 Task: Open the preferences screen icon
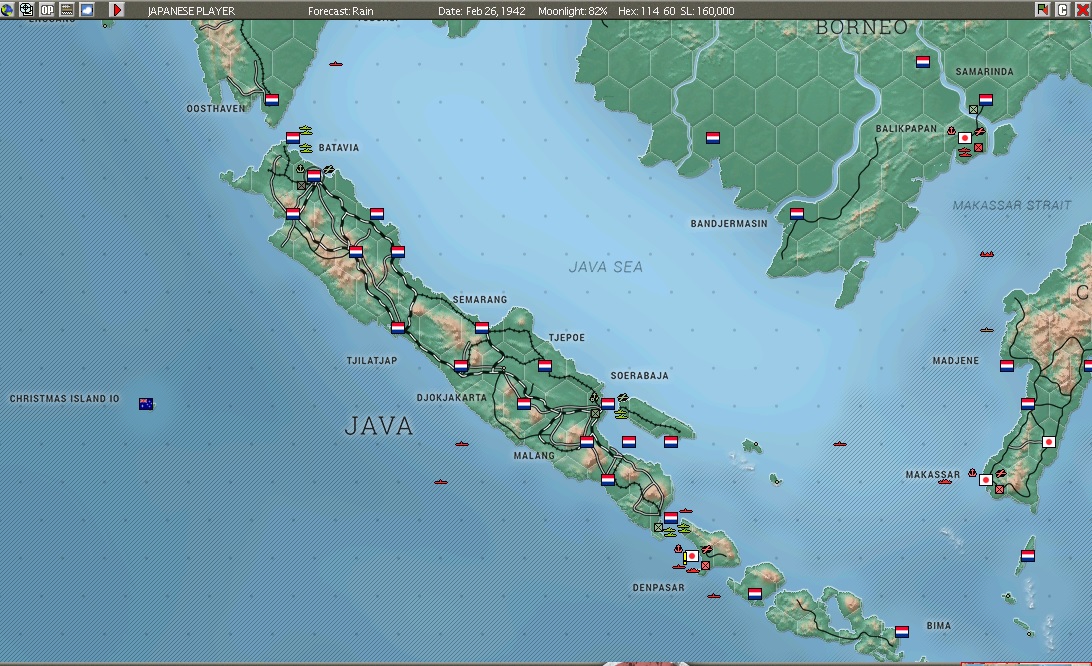[66, 9]
